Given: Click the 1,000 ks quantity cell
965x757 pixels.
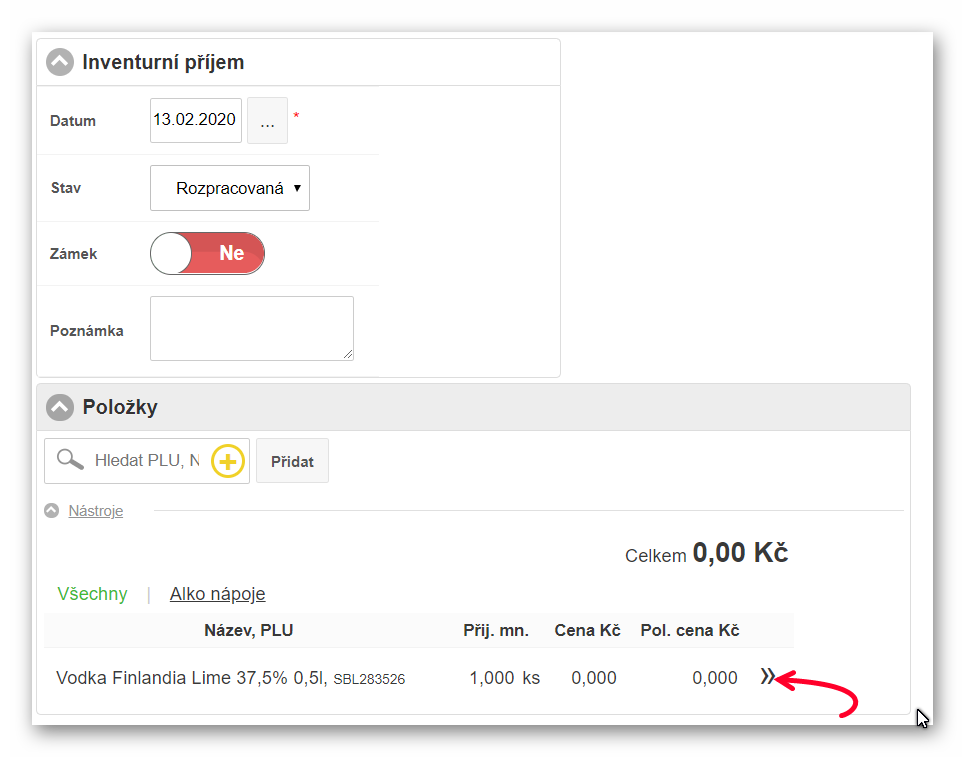Looking at the screenshot, I should click(503, 678).
